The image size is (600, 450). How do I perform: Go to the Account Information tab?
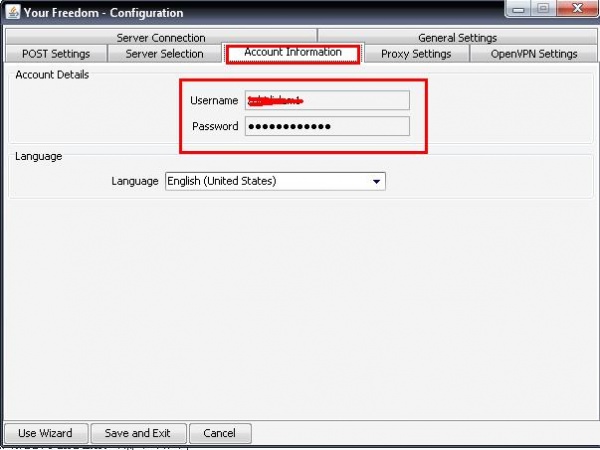(293, 52)
